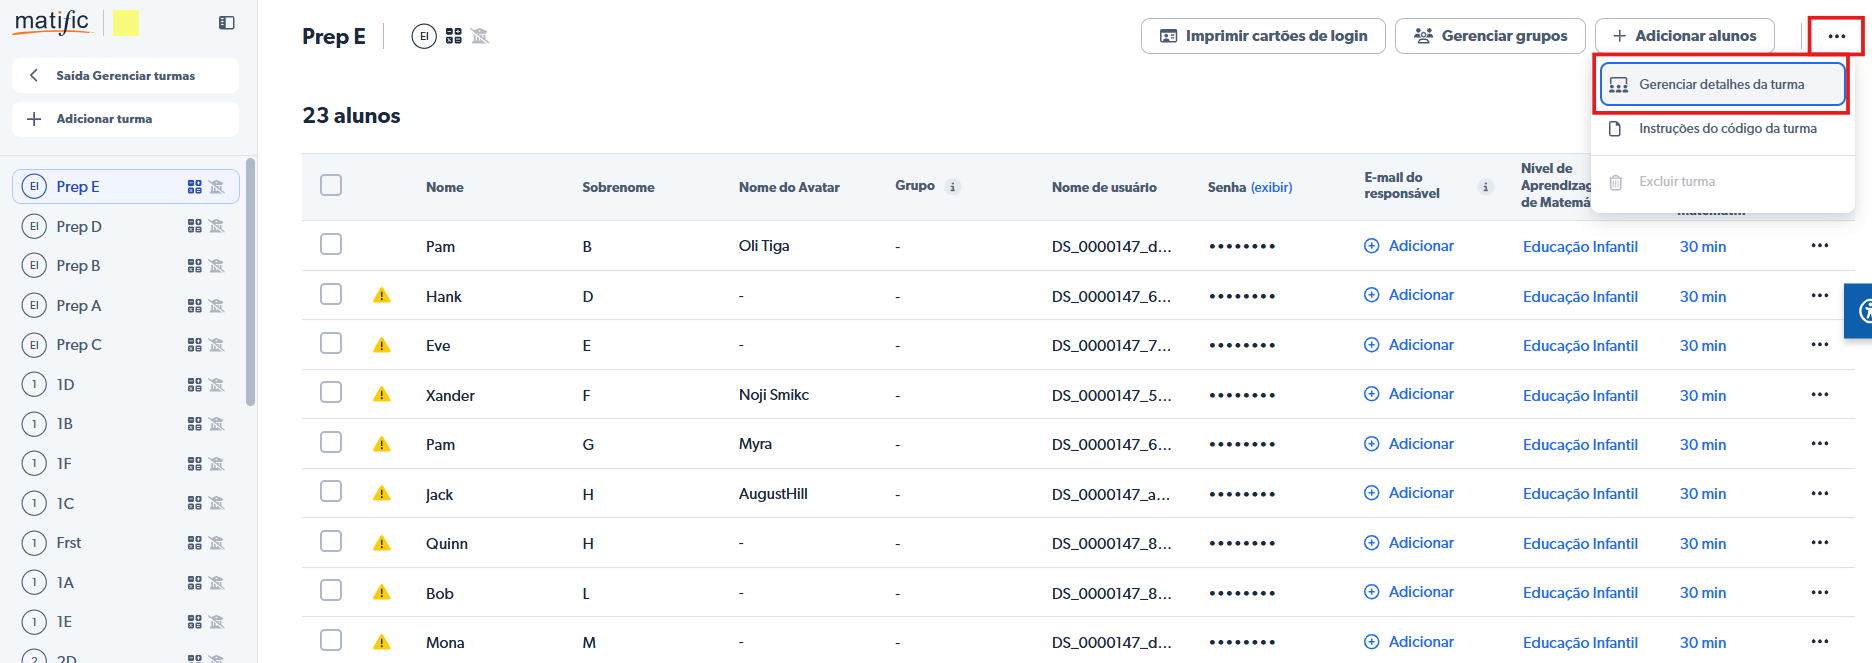Image resolution: width=1872 pixels, height=663 pixels.
Task: Open the three-dots menu for Xander's row
Action: (1819, 395)
